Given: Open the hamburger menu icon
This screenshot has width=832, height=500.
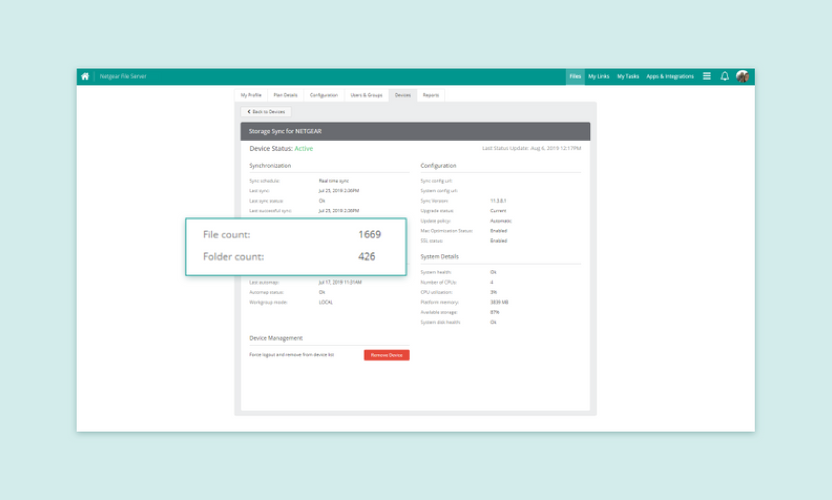Looking at the screenshot, I should click(707, 76).
